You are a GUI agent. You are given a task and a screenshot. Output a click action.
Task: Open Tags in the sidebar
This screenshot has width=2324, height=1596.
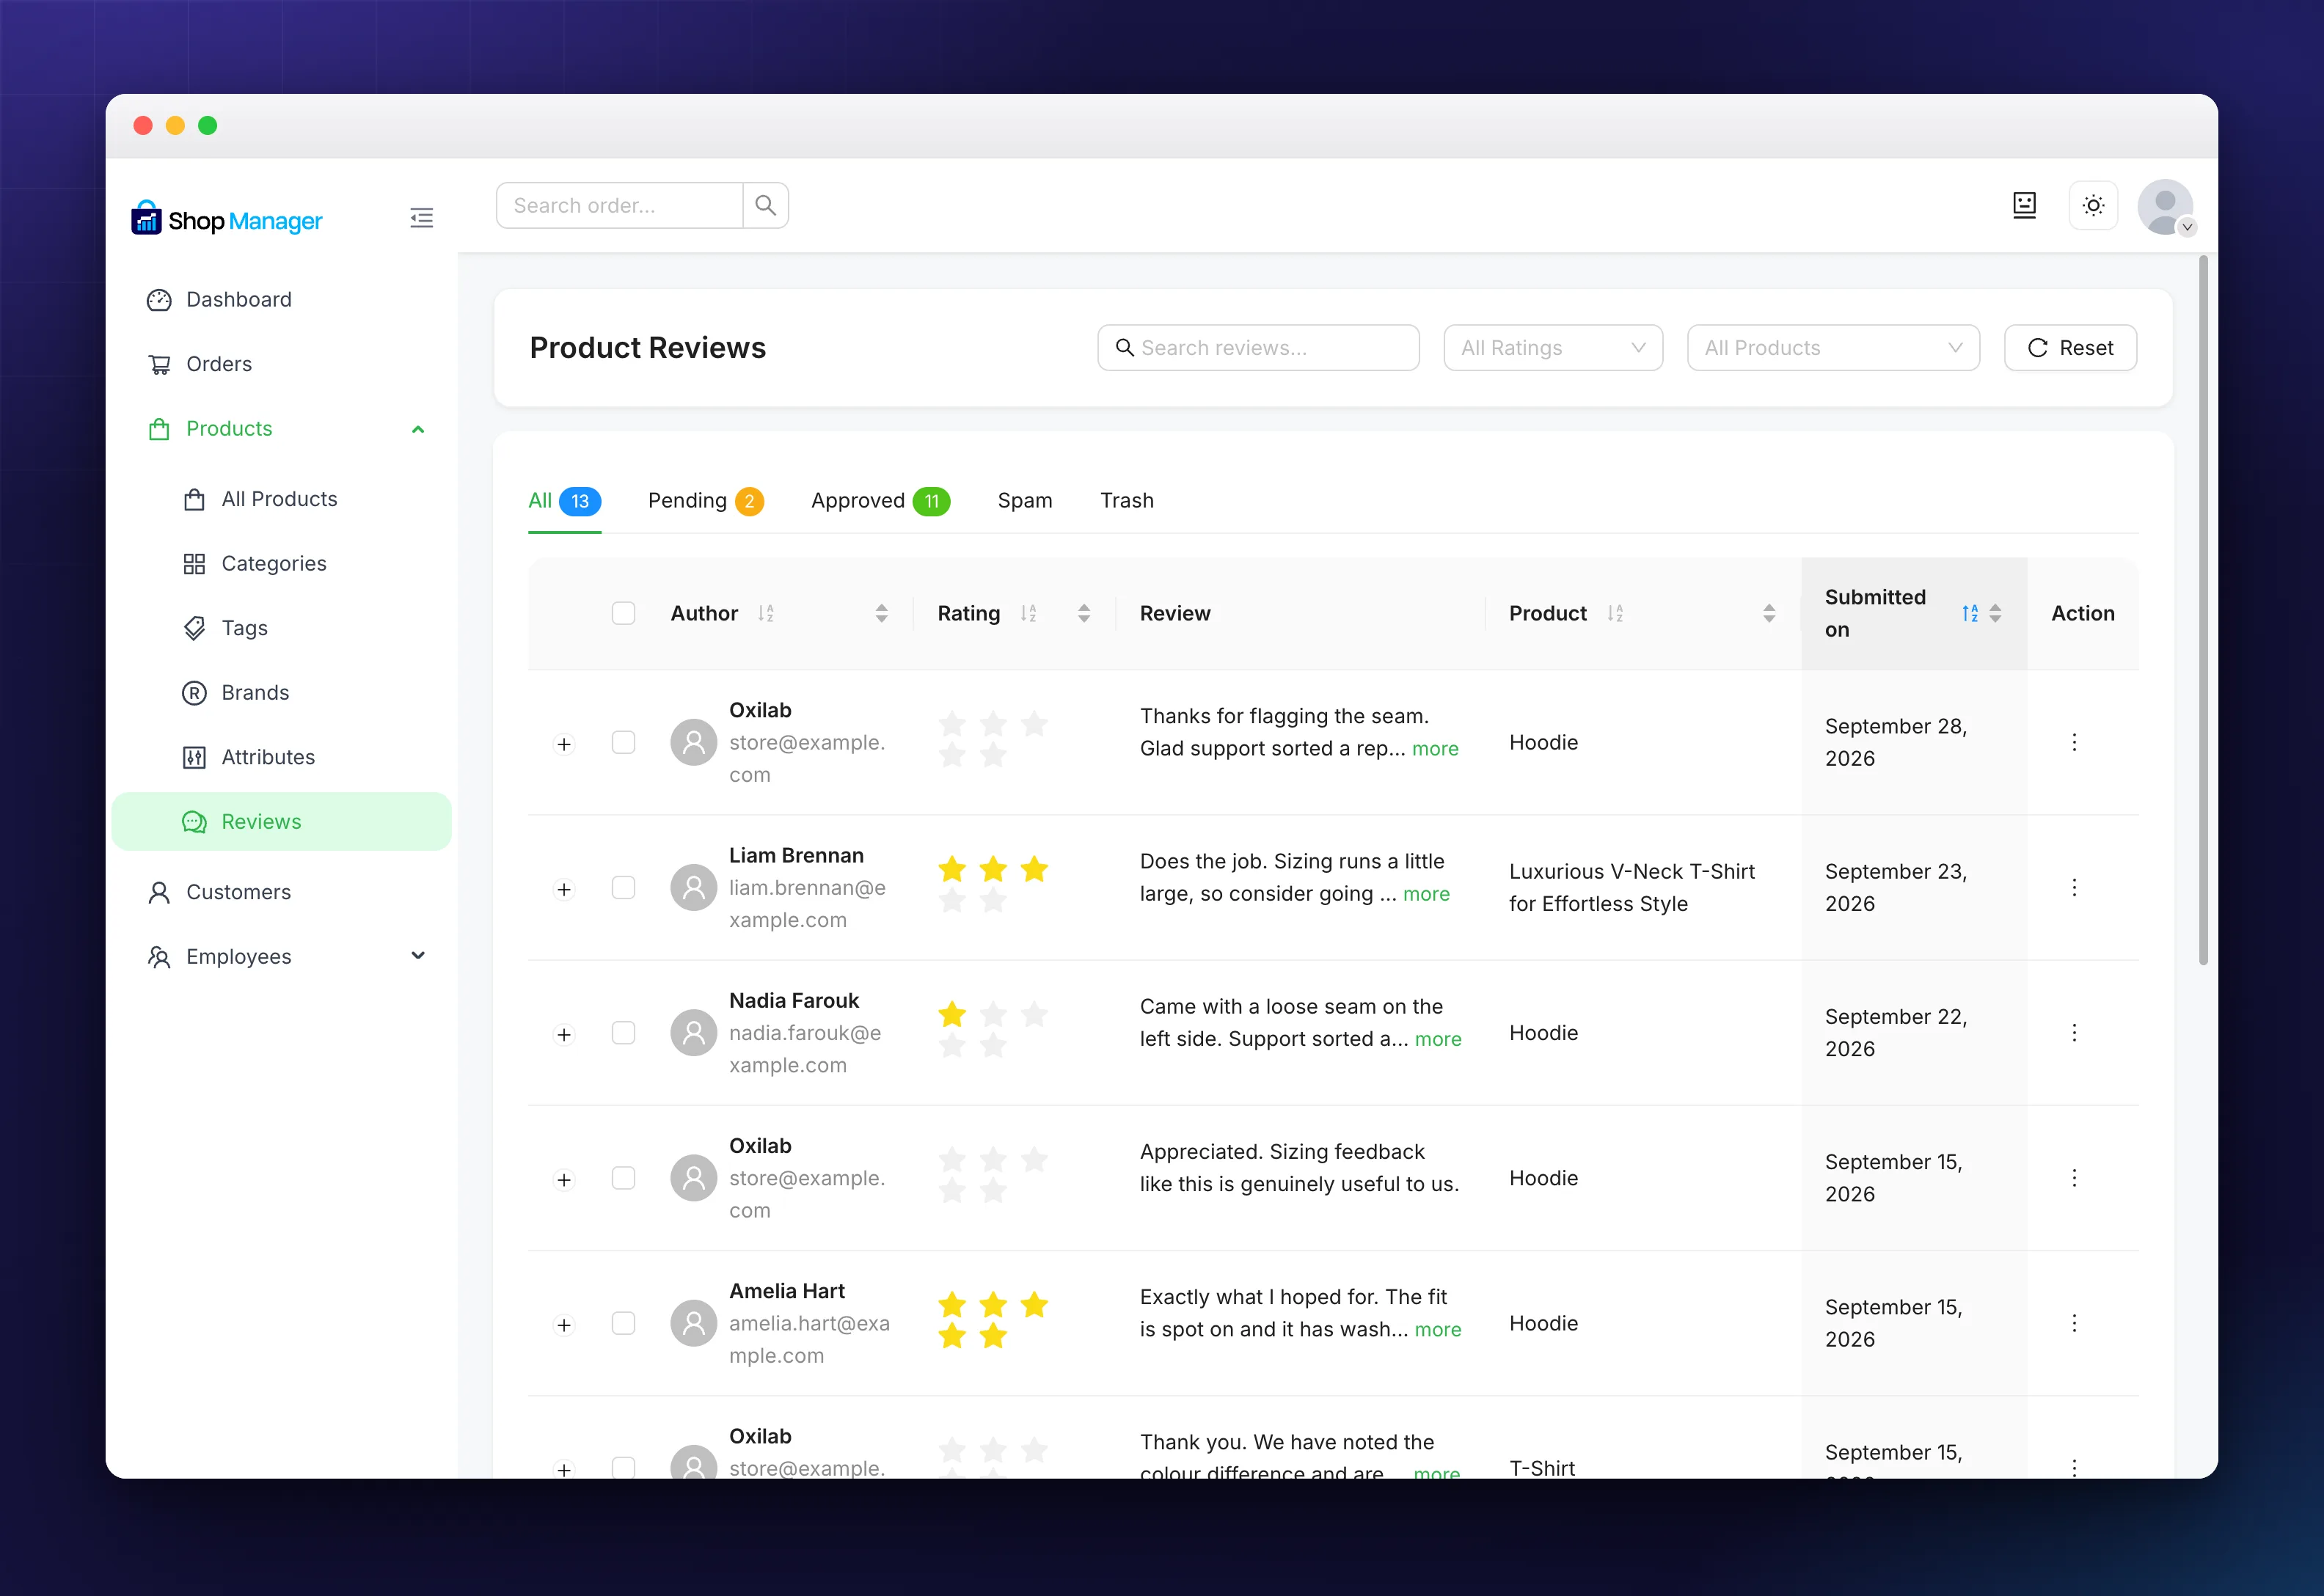point(282,628)
